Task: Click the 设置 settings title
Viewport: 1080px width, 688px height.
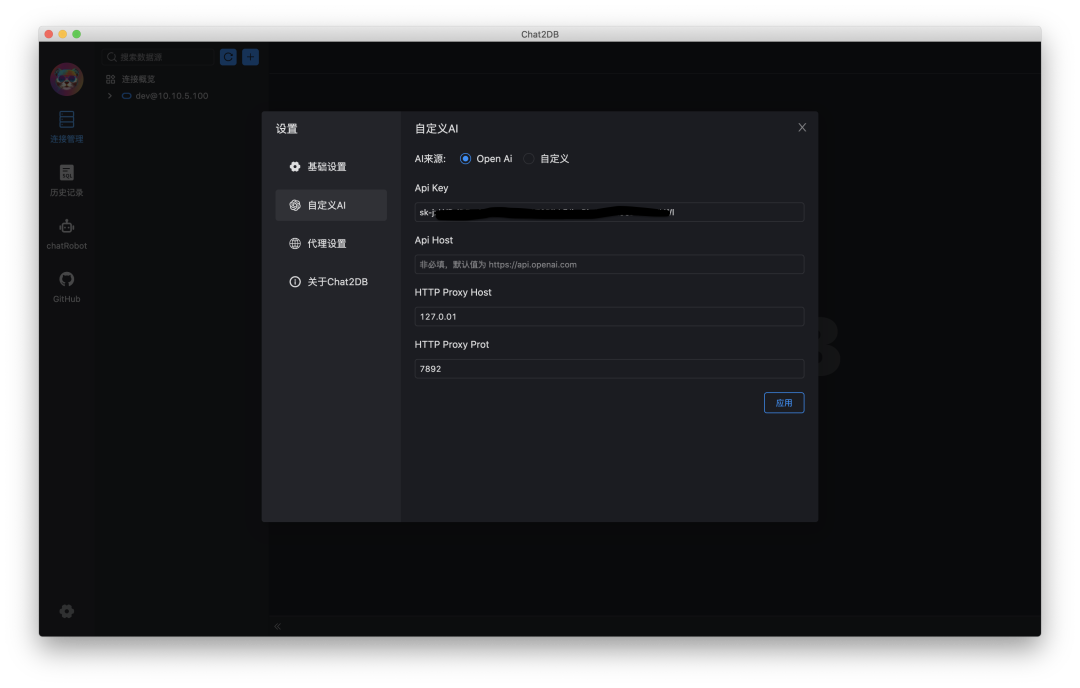Action: click(287, 129)
